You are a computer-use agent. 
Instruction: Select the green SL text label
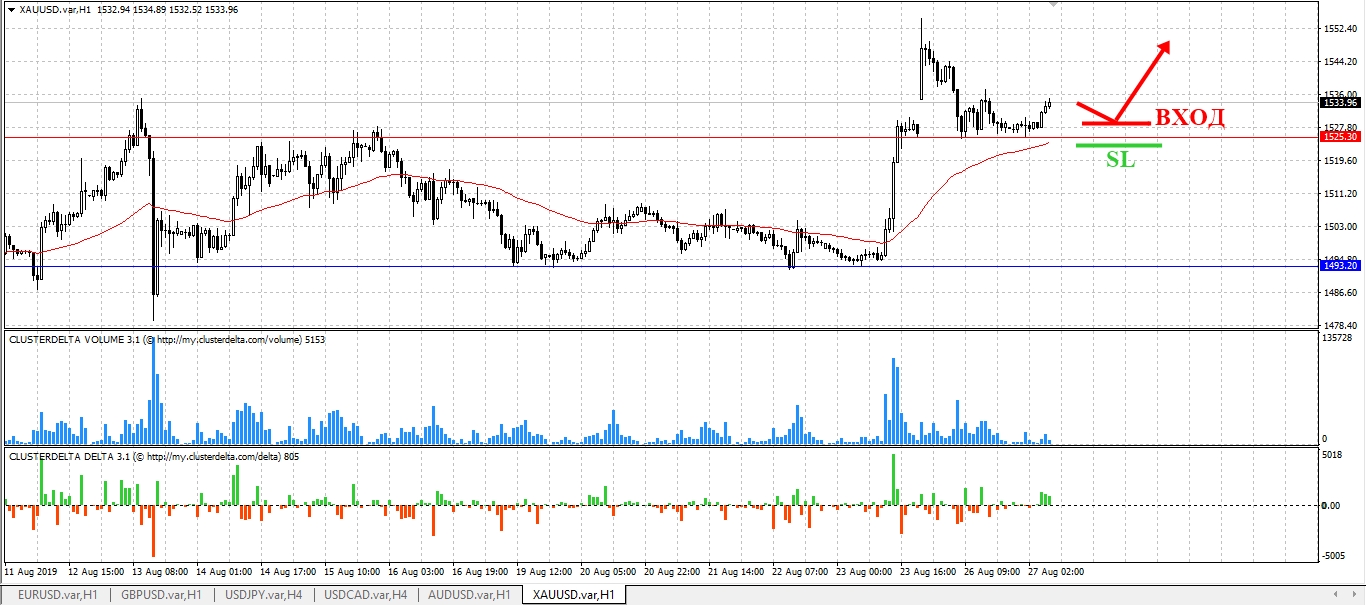1120,158
